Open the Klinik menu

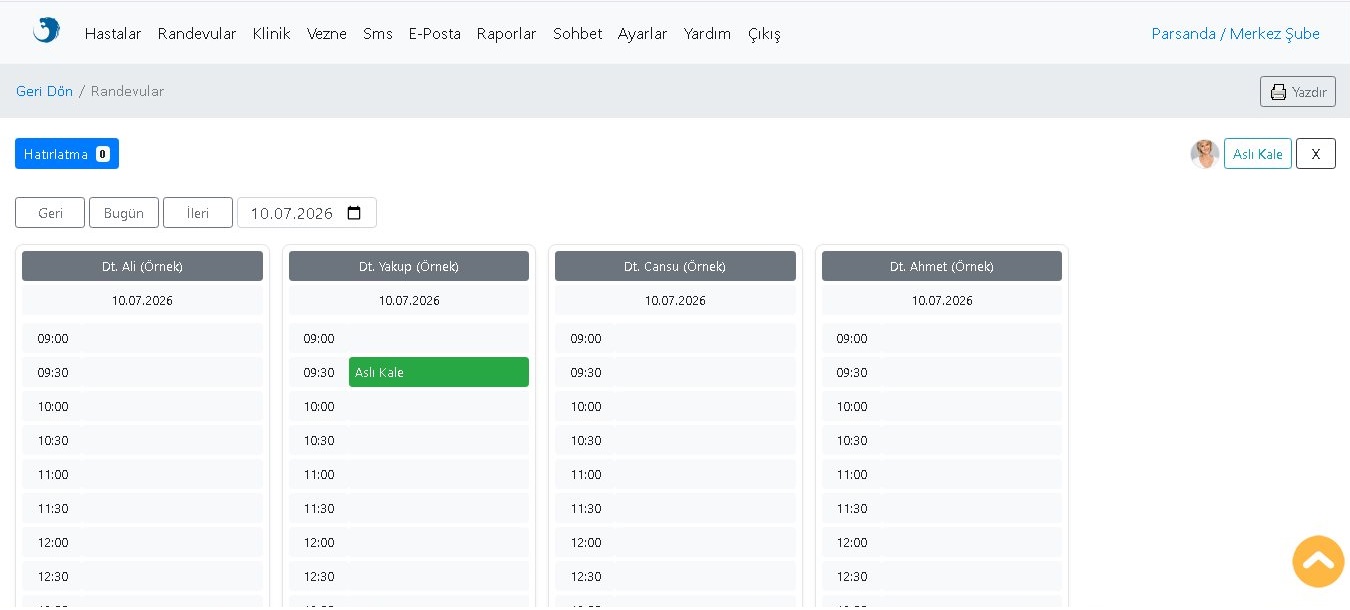[x=272, y=34]
